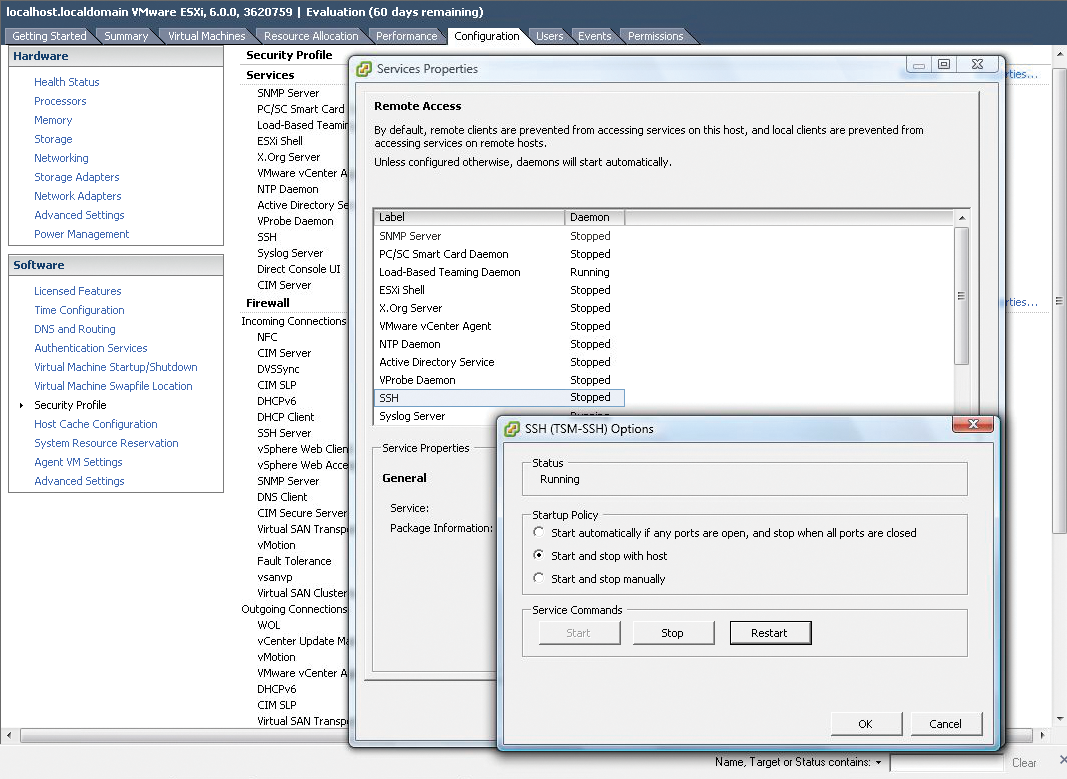The image size is (1067, 779).
Task: Open DNS and Routing page
Action: [75, 329]
